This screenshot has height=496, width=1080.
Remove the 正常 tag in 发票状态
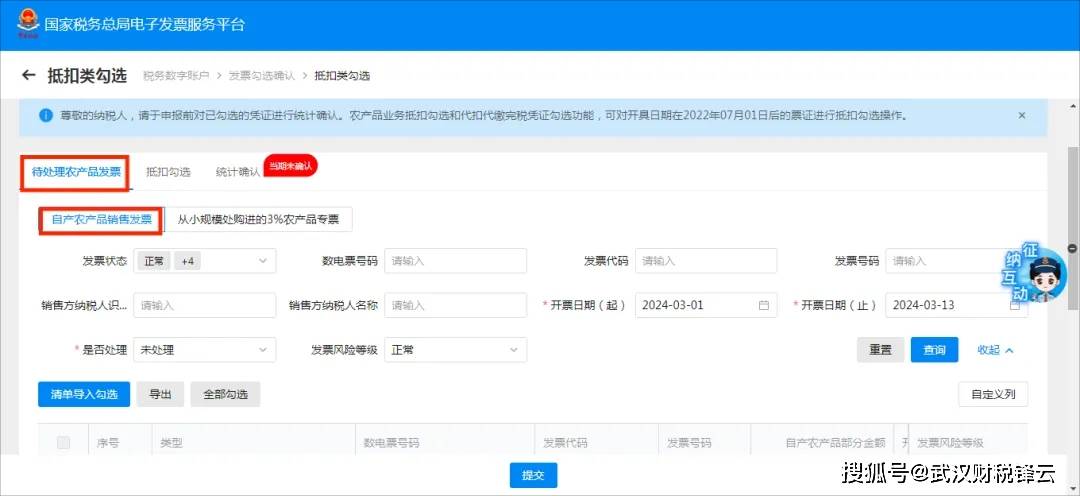click(153, 261)
